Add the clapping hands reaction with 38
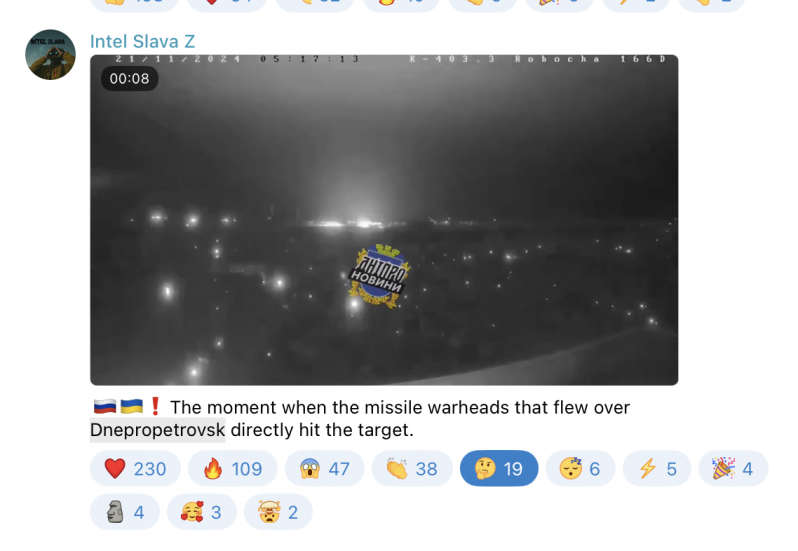 [412, 468]
